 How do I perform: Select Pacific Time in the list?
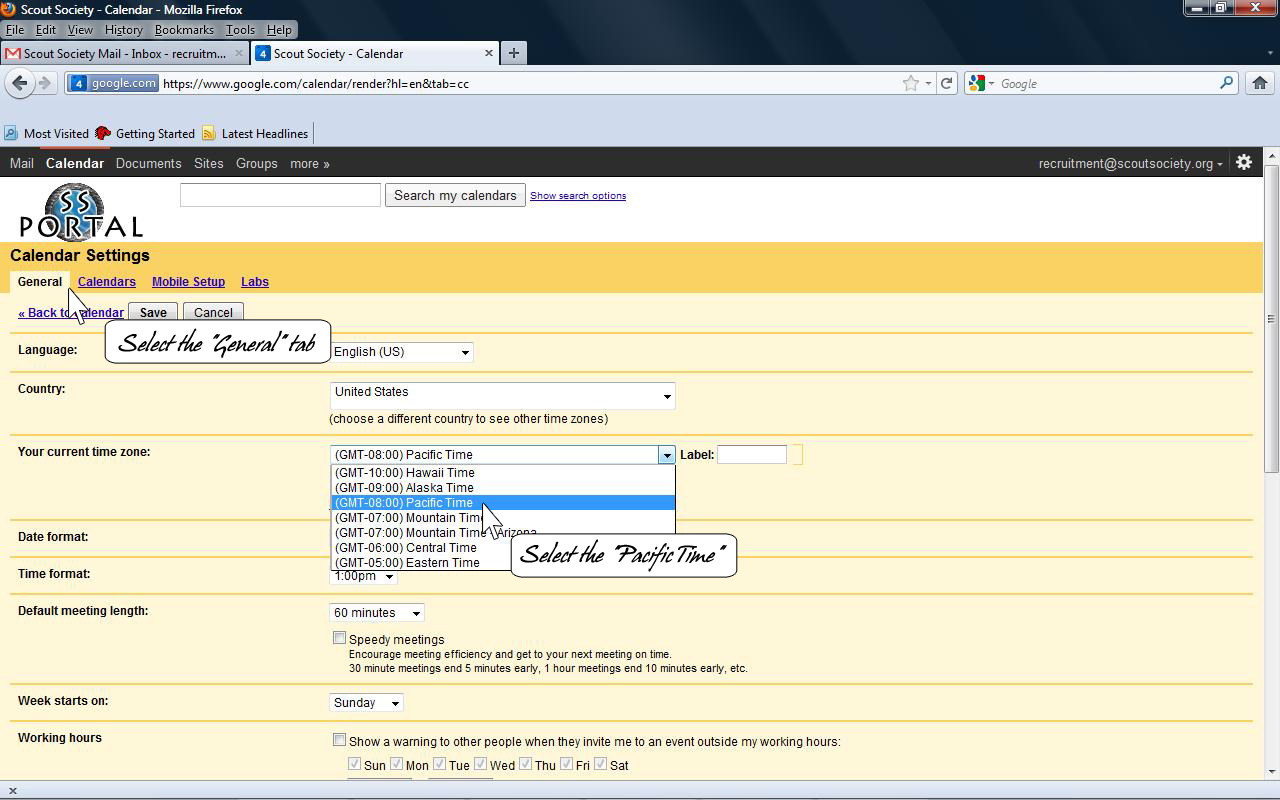click(x=503, y=502)
